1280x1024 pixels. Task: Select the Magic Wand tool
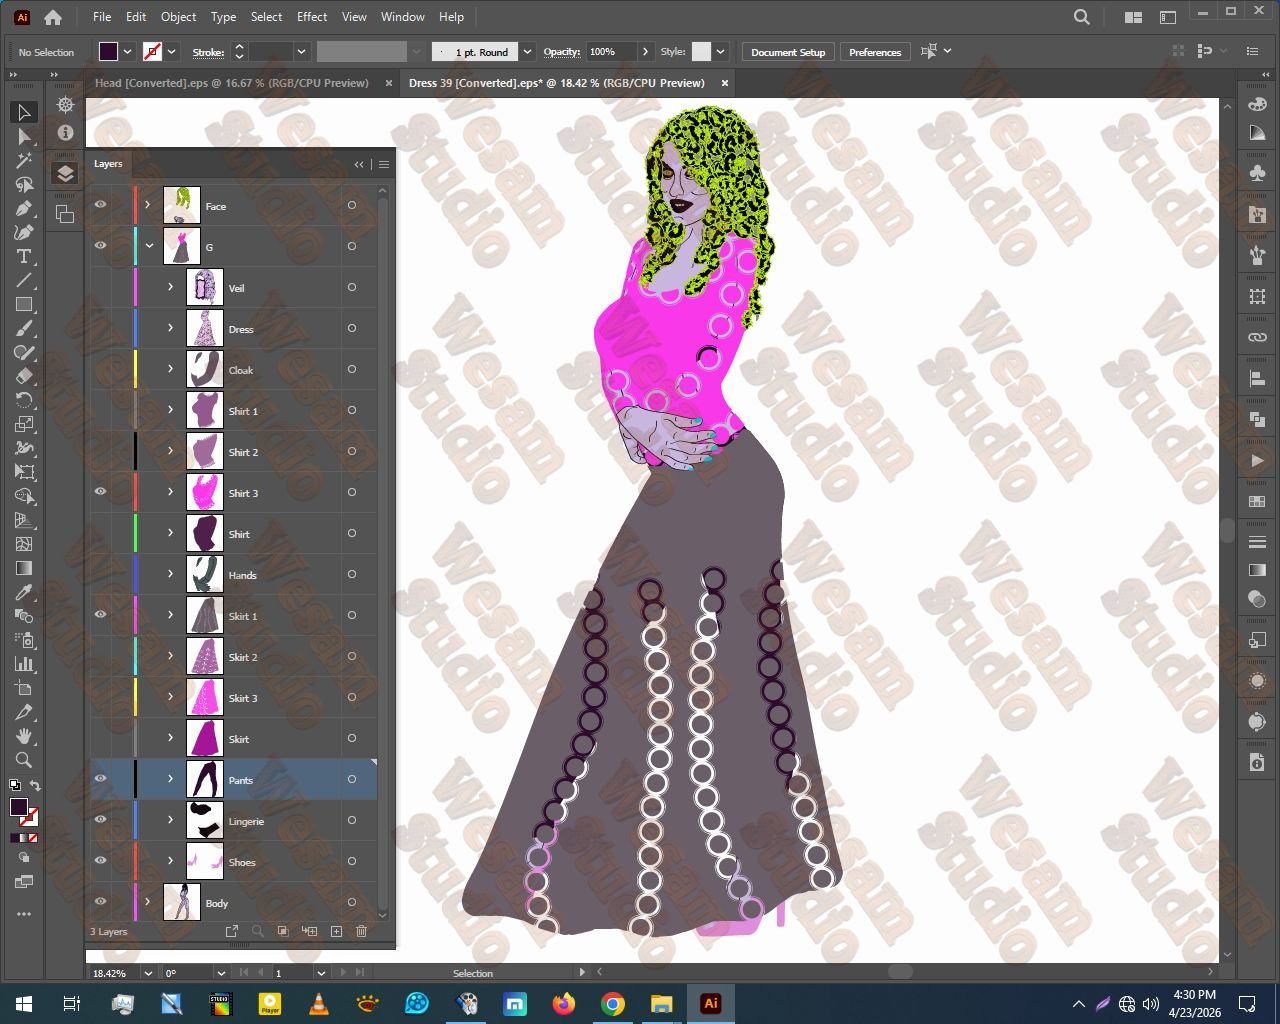(24, 160)
